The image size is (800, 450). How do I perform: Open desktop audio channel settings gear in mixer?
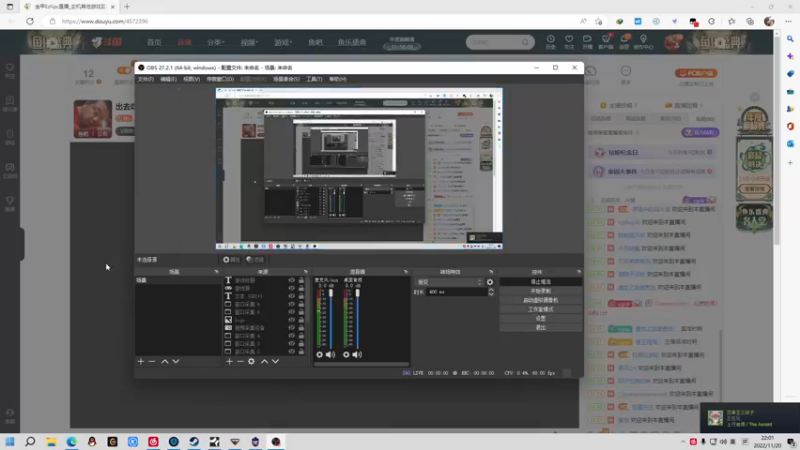pos(346,354)
